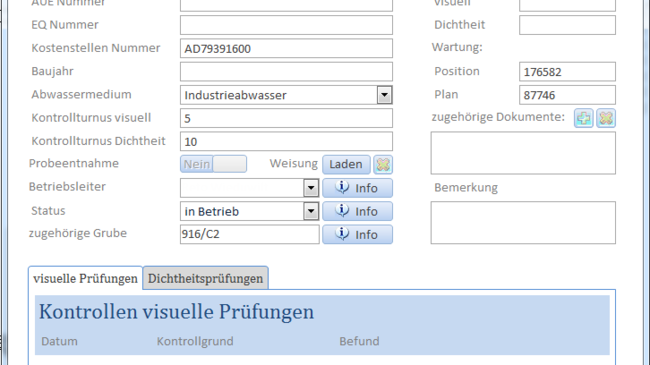Click the add document plus icon
The image size is (650, 365).
(584, 118)
